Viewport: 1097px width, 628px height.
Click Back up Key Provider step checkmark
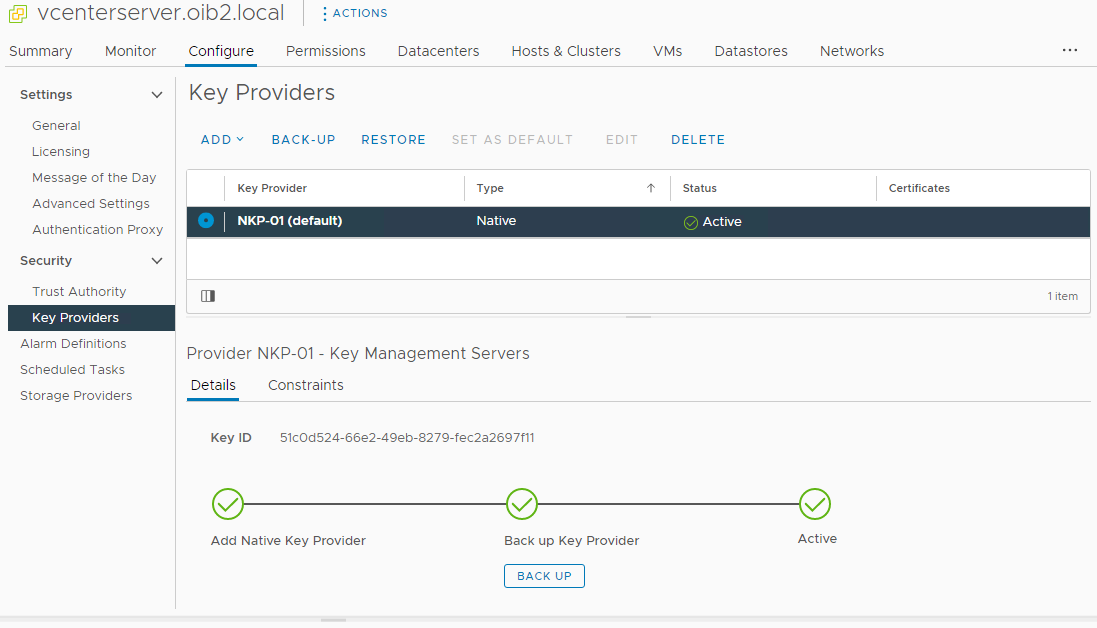pos(522,504)
